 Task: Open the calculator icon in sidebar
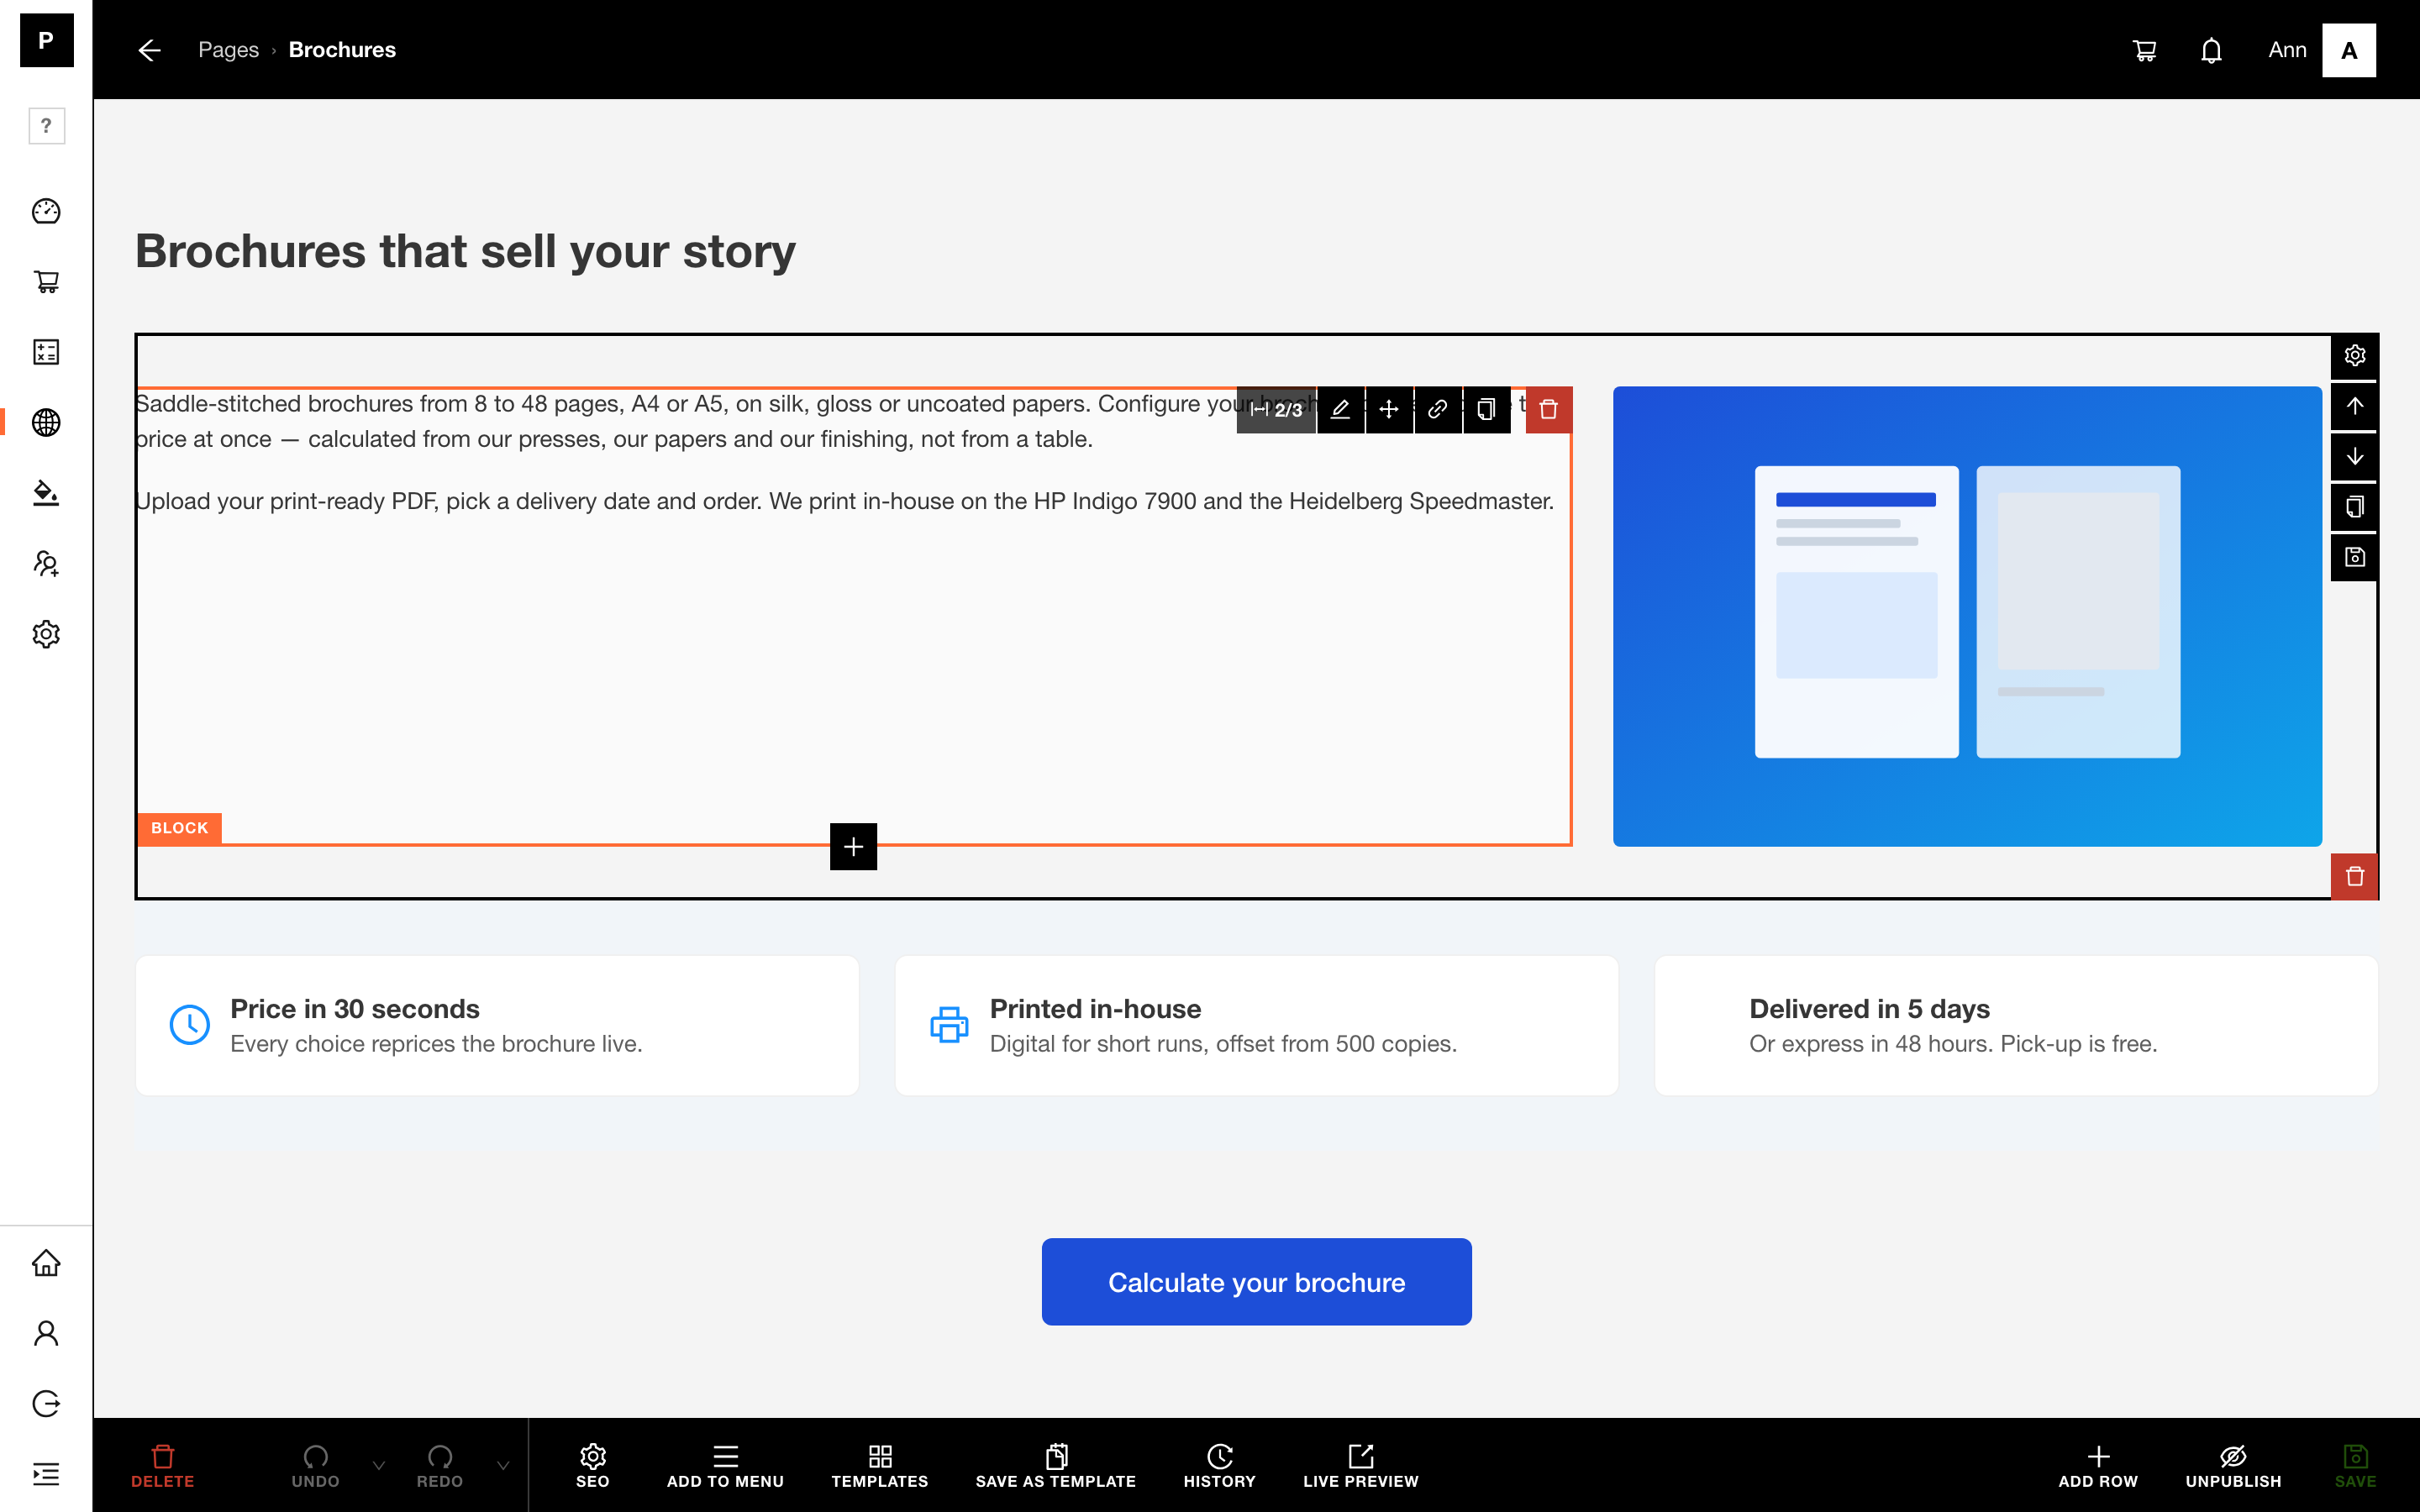pyautogui.click(x=46, y=352)
